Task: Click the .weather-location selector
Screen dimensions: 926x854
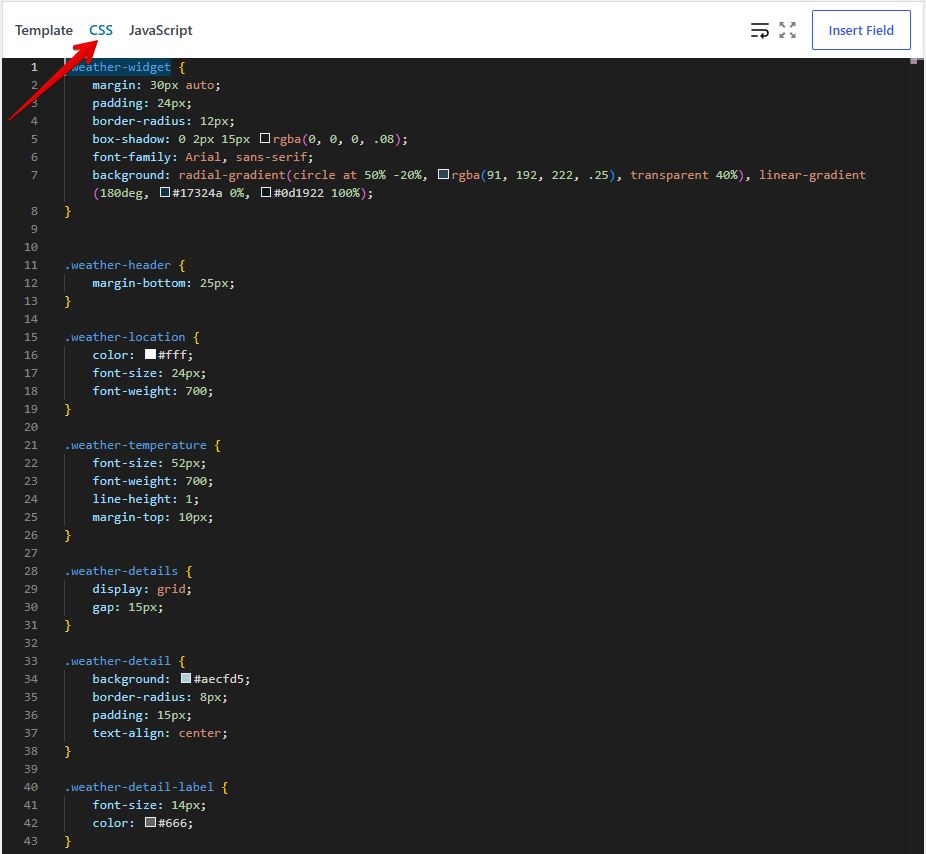Action: click(125, 337)
